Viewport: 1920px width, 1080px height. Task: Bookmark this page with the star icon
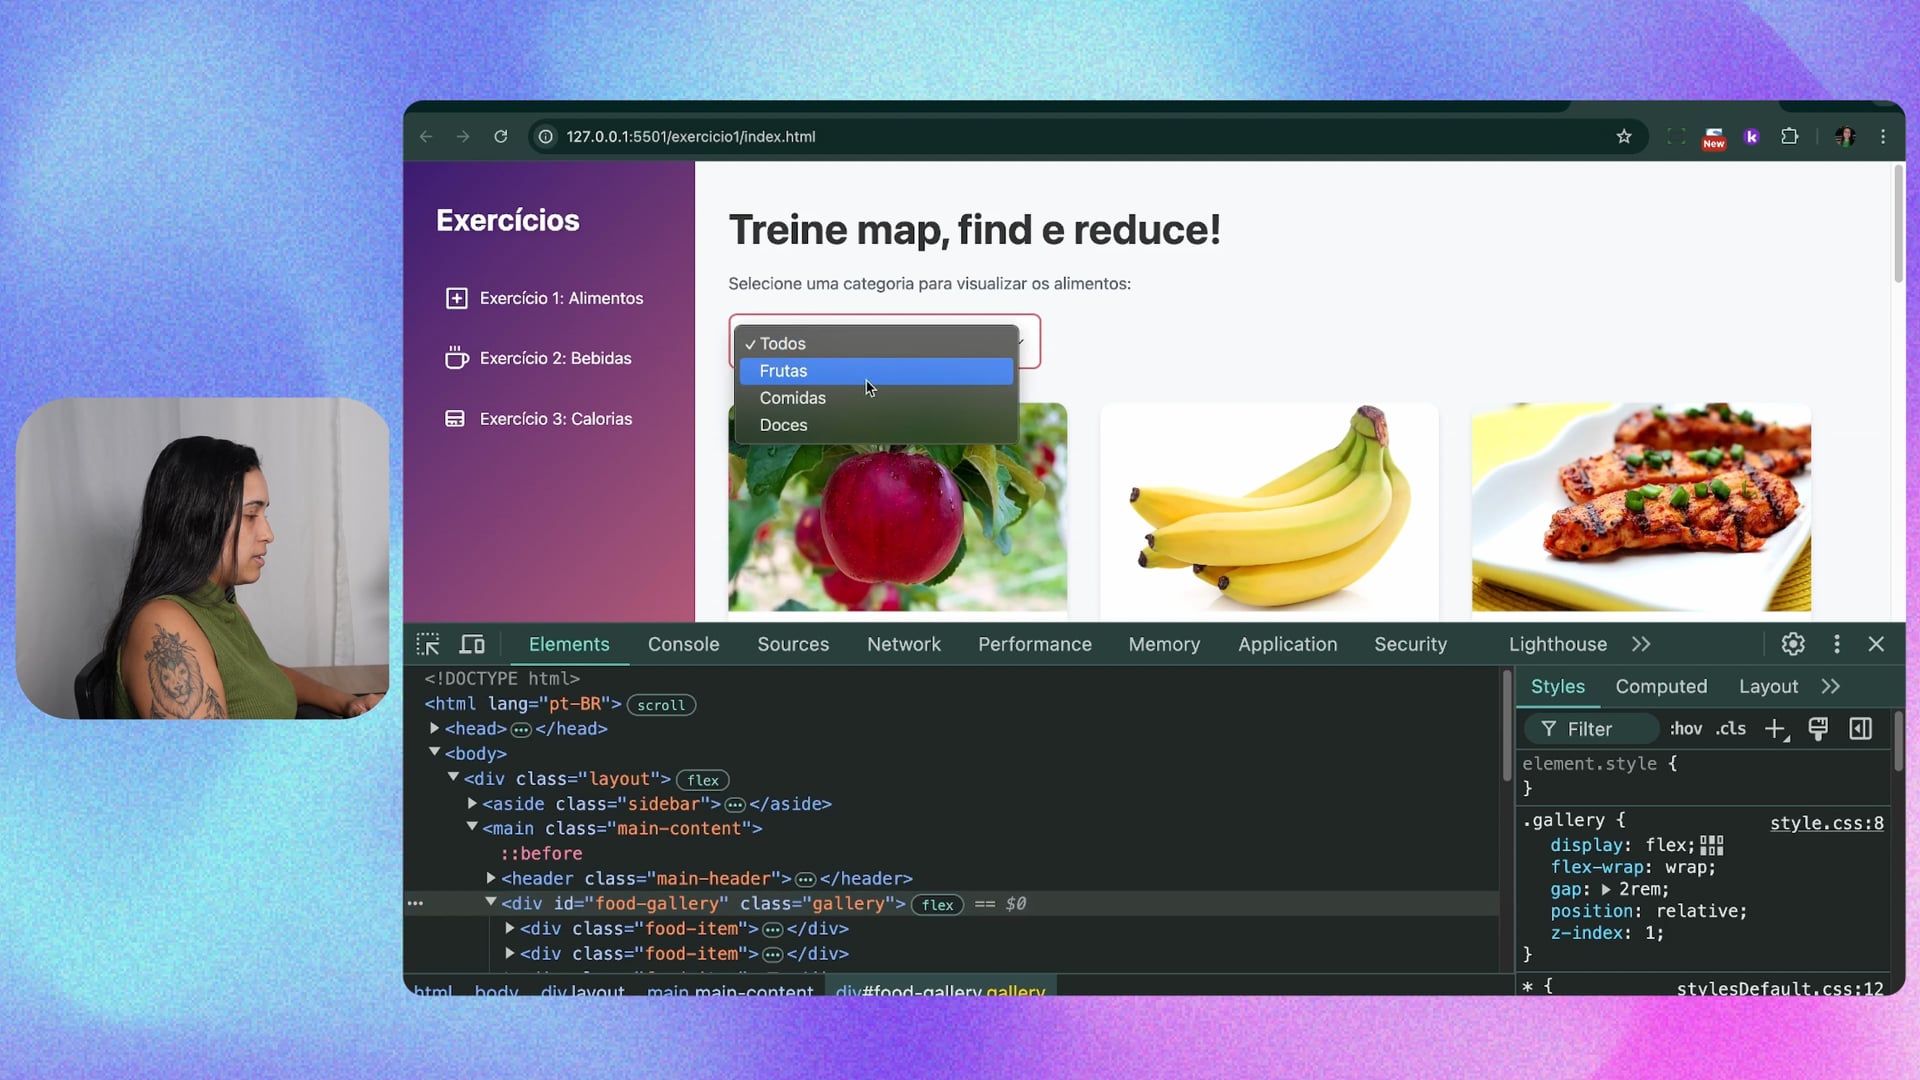point(1624,137)
